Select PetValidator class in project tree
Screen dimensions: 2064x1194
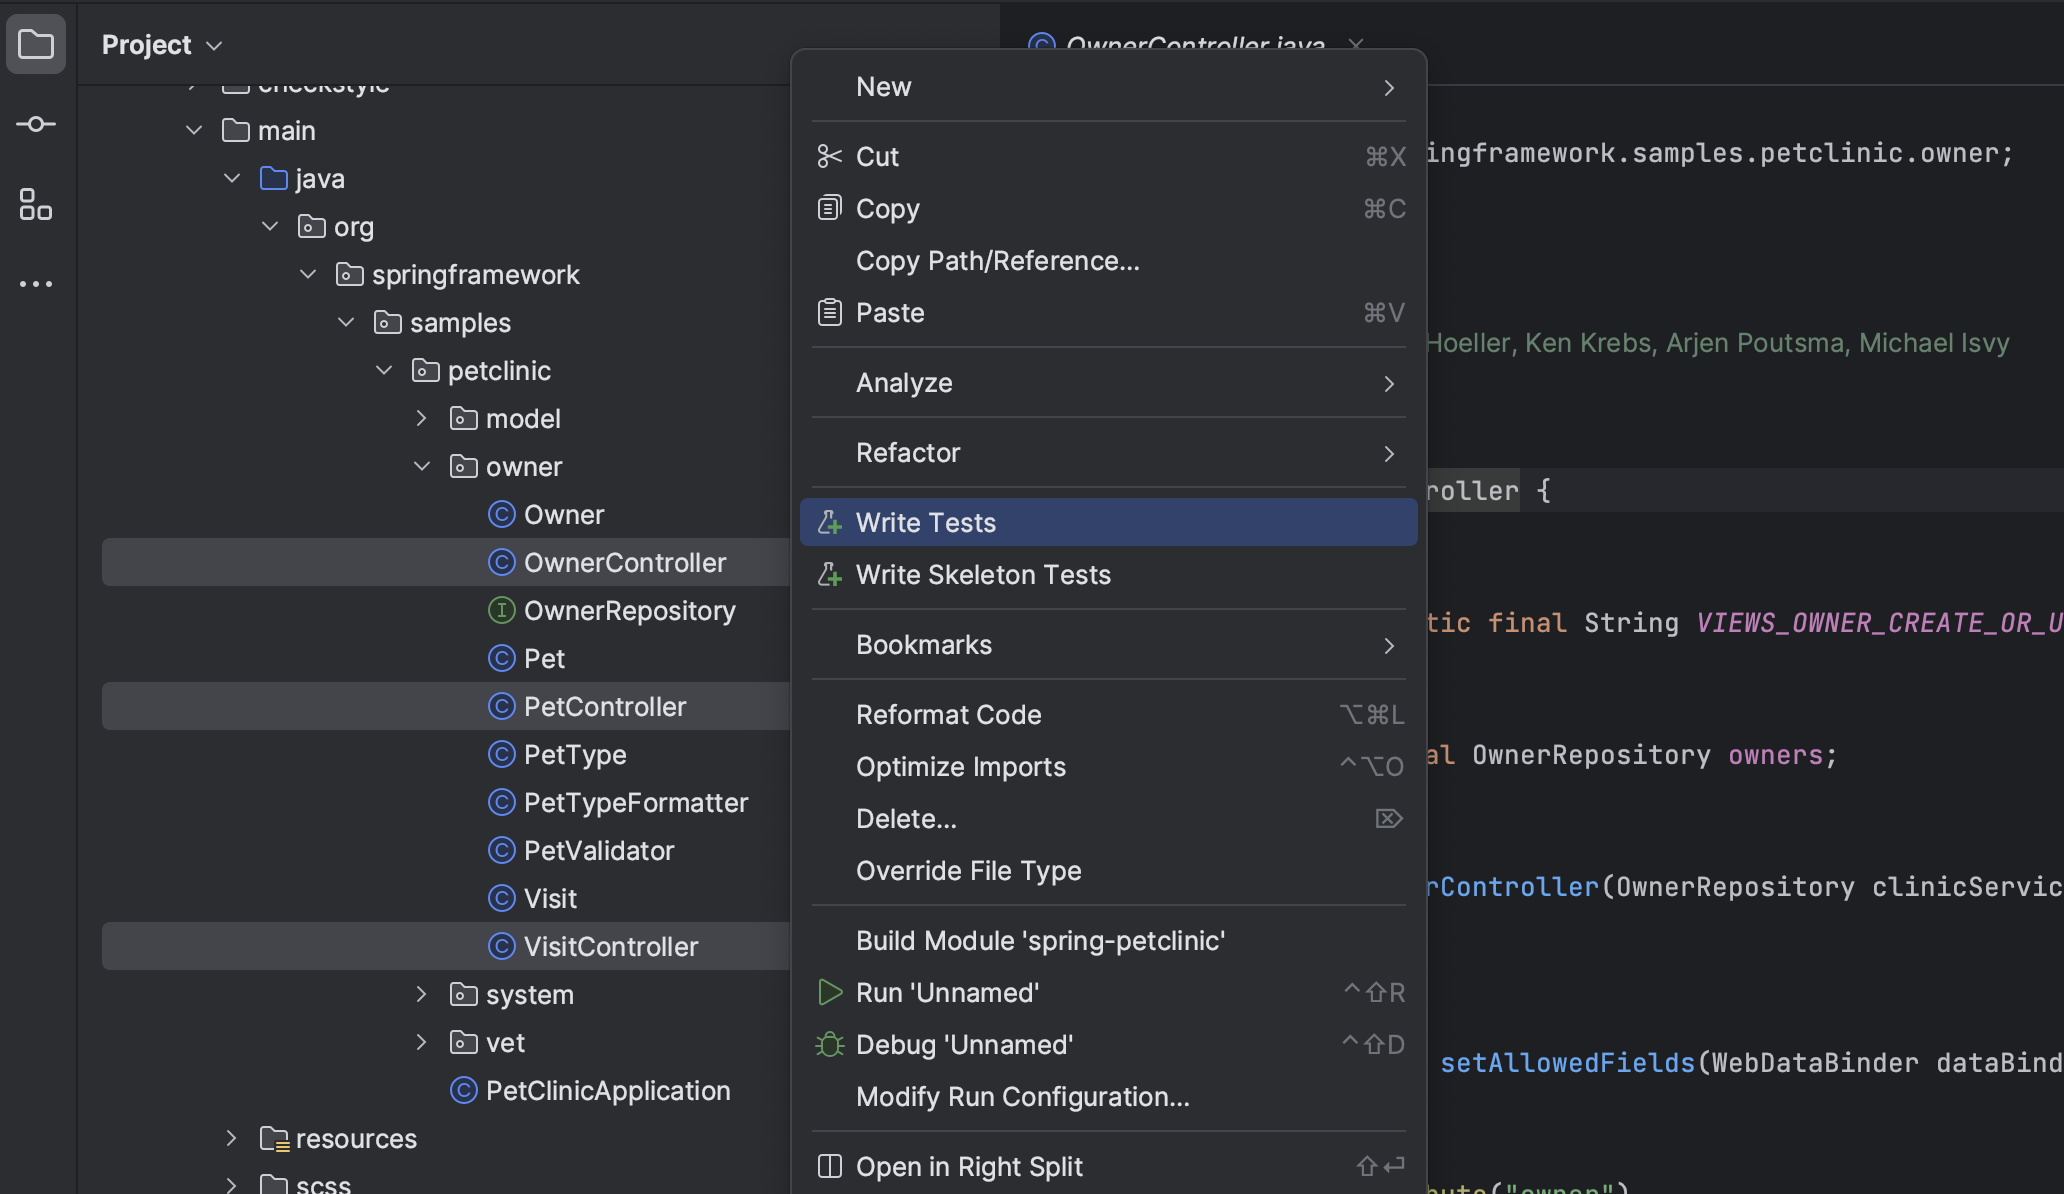click(x=599, y=850)
